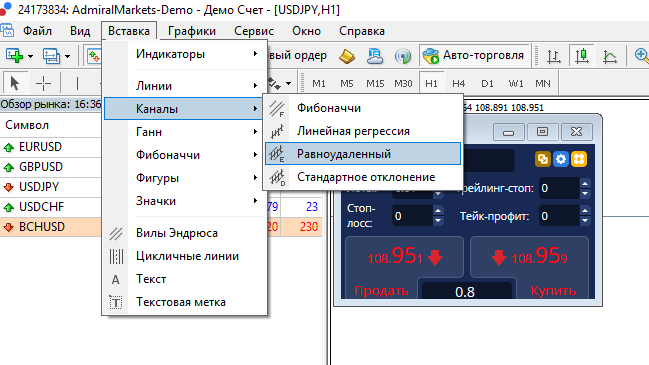Select the D1 timeframe

pyautogui.click(x=487, y=84)
